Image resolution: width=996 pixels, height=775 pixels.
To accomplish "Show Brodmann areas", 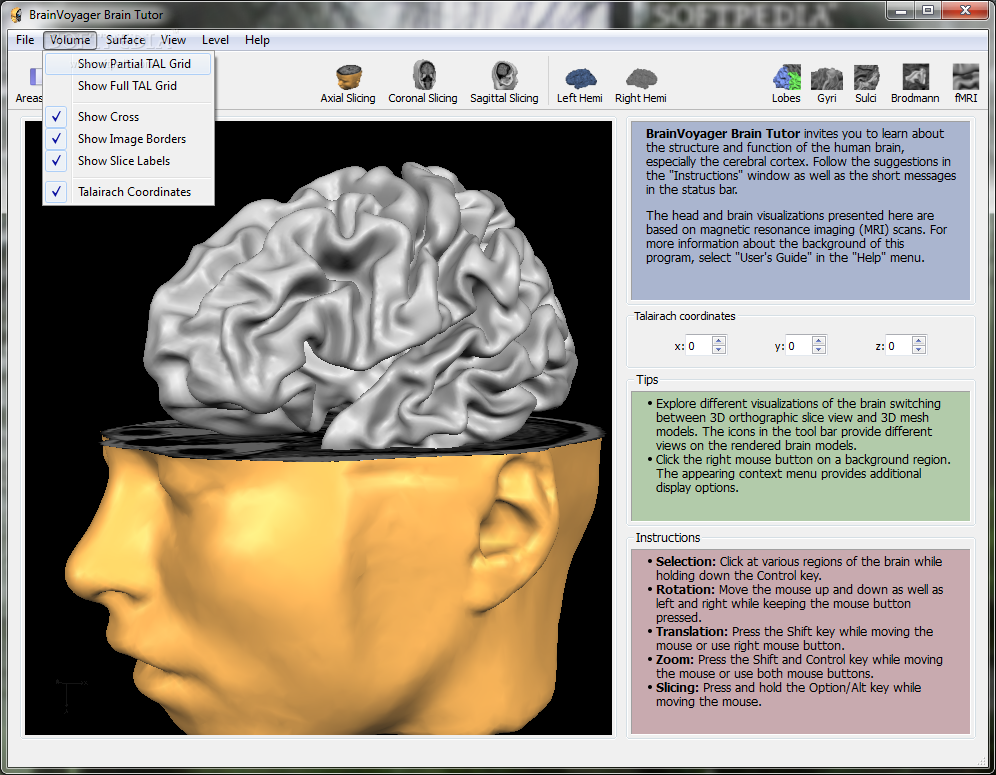I will pyautogui.click(x=915, y=84).
